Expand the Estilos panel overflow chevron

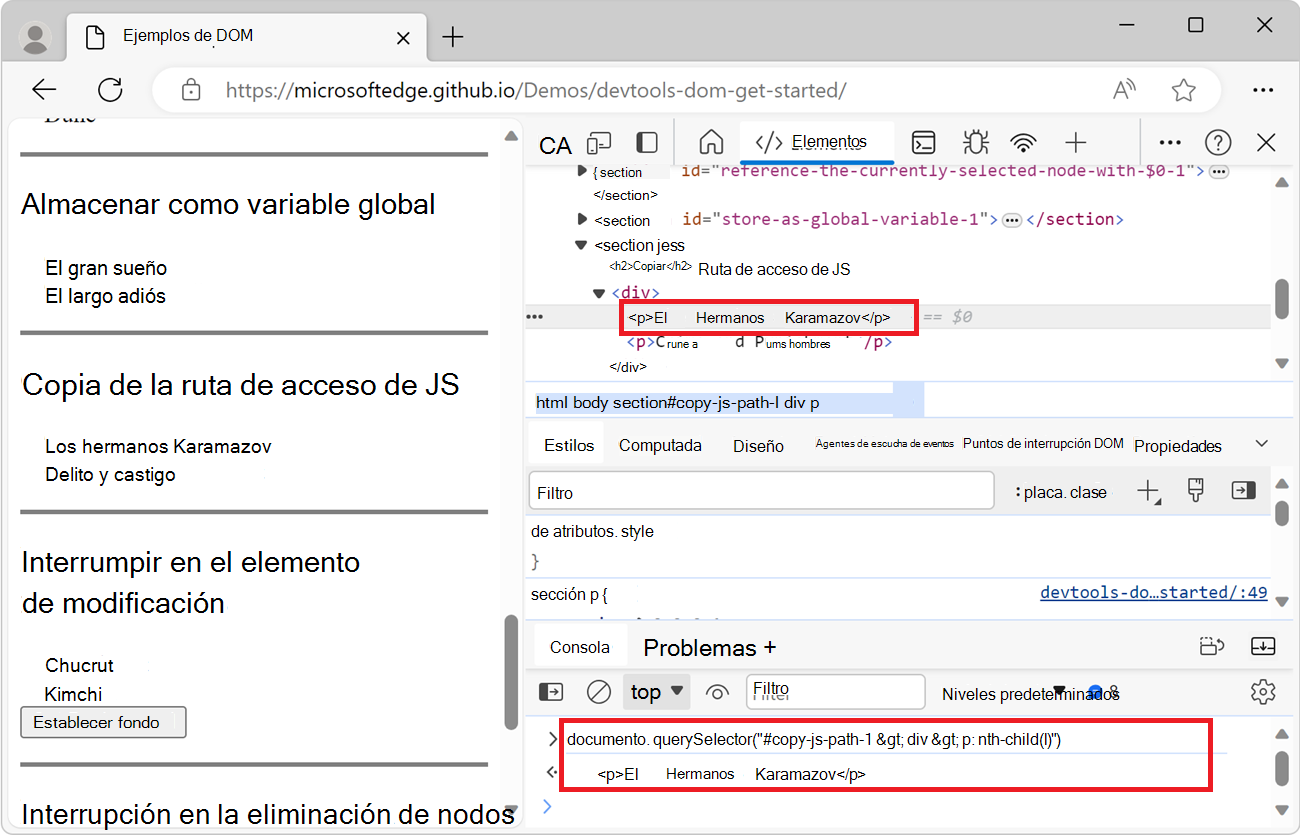click(1262, 442)
